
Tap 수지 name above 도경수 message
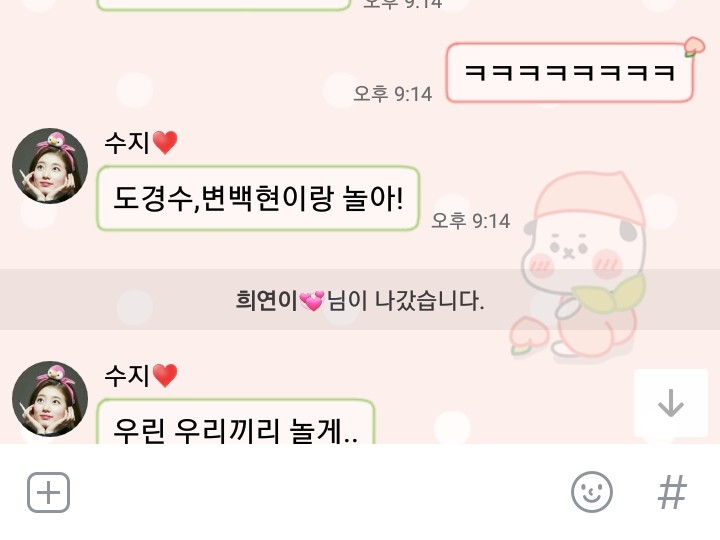(127, 142)
